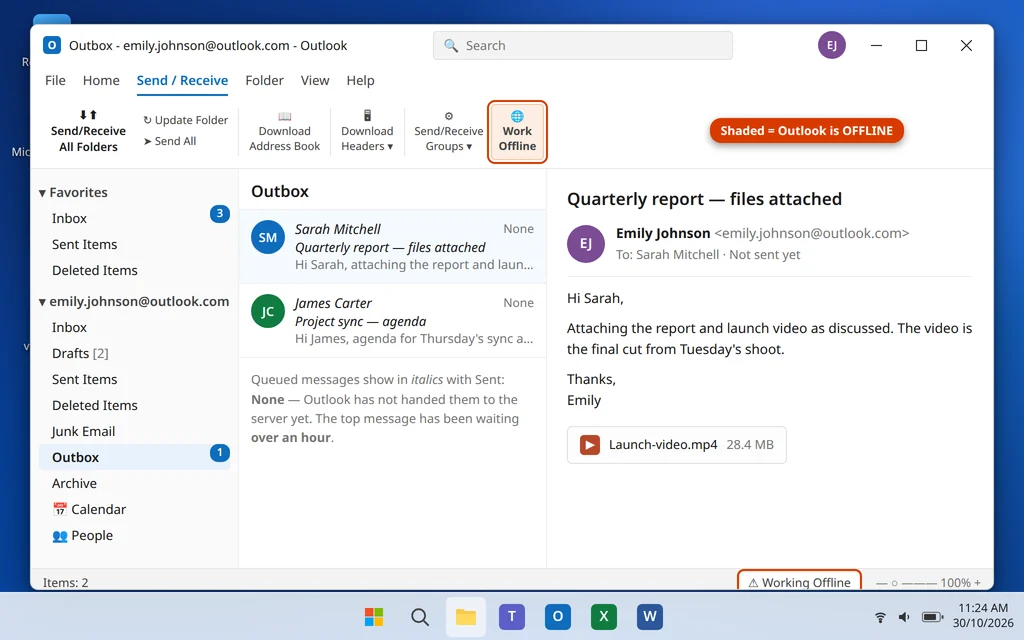The width and height of the screenshot is (1024, 640).
Task: Click 'To: Sarah Mitchell · Not sent yet' line
Action: tap(708, 255)
